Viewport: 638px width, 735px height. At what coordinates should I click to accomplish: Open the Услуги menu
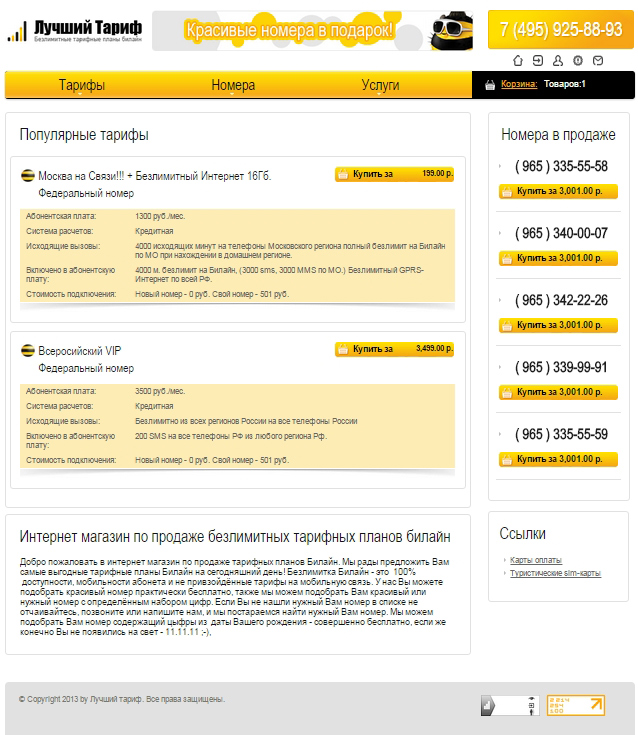(380, 85)
